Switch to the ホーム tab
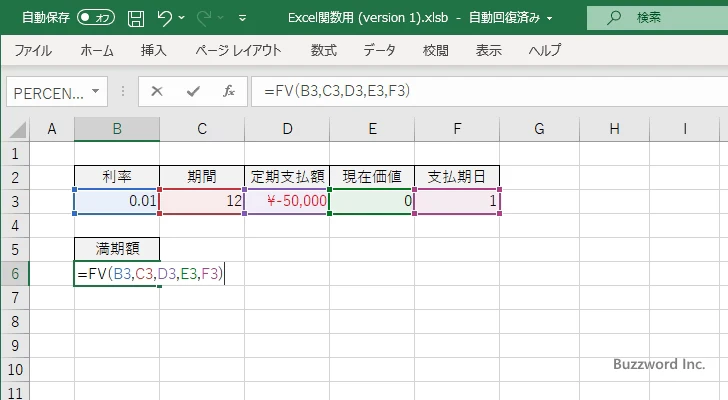The width and height of the screenshot is (728, 400). tap(97, 50)
